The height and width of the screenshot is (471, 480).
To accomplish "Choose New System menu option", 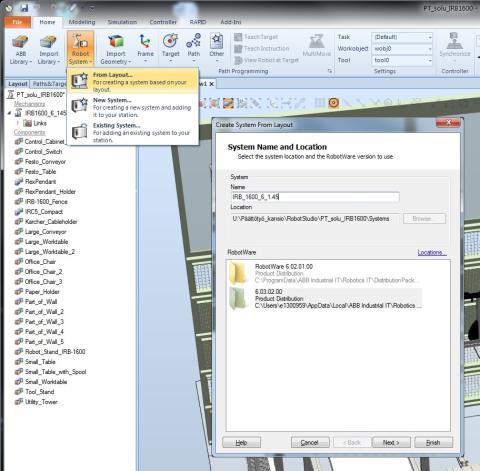I will click(x=133, y=107).
